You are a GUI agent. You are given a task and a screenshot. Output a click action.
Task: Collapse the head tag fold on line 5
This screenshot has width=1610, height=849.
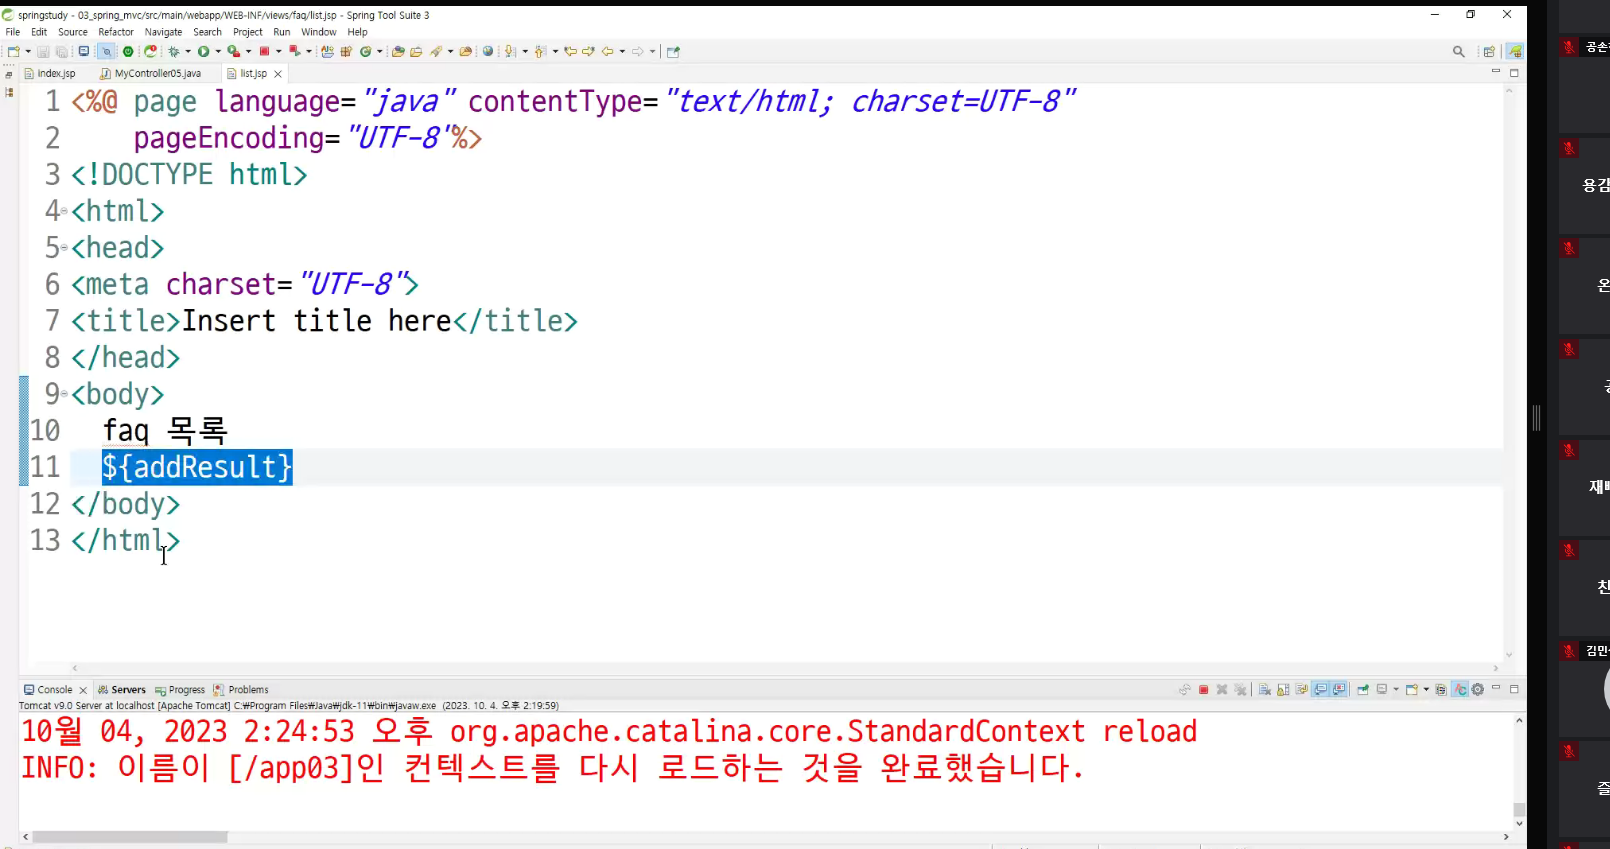pyautogui.click(x=64, y=247)
